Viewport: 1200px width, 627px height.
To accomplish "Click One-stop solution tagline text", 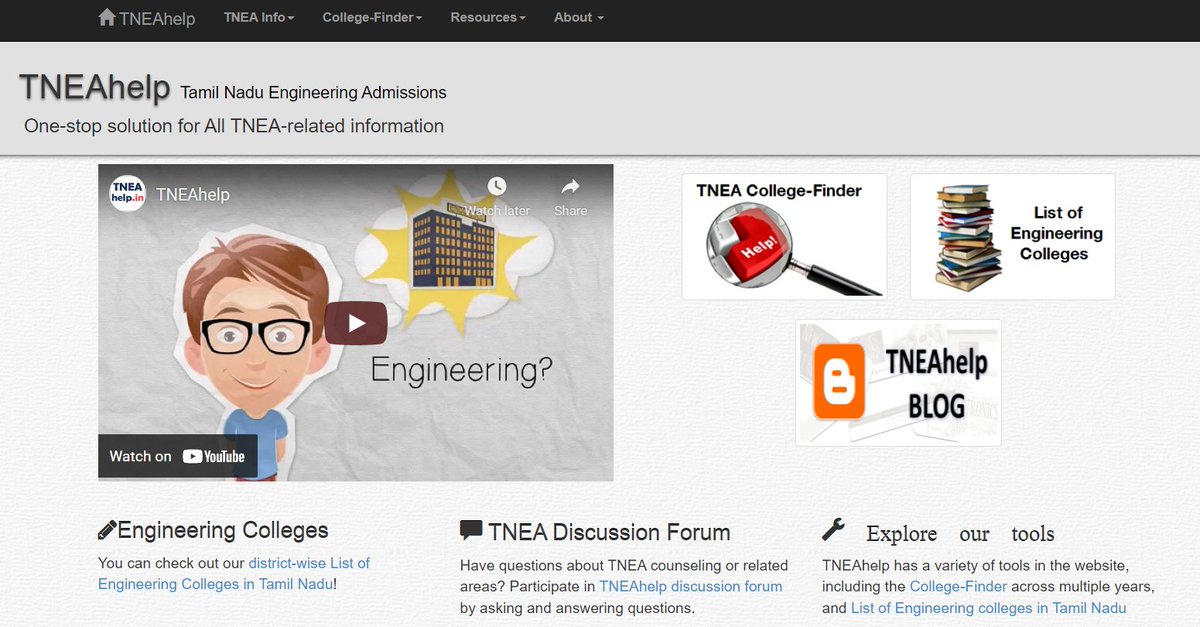I will click(x=234, y=126).
